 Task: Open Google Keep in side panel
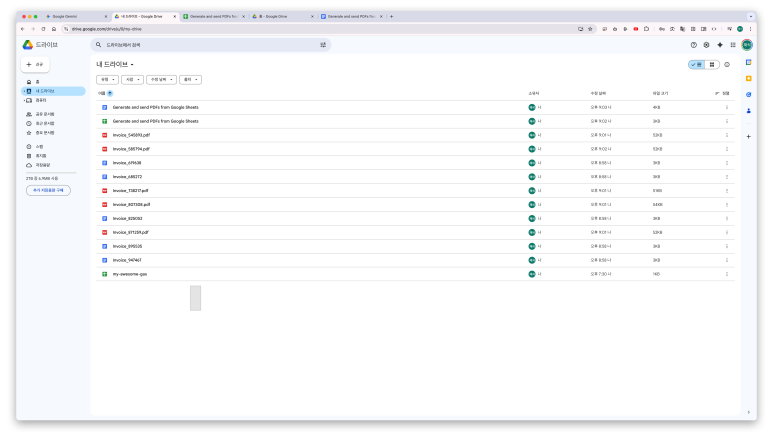748,78
